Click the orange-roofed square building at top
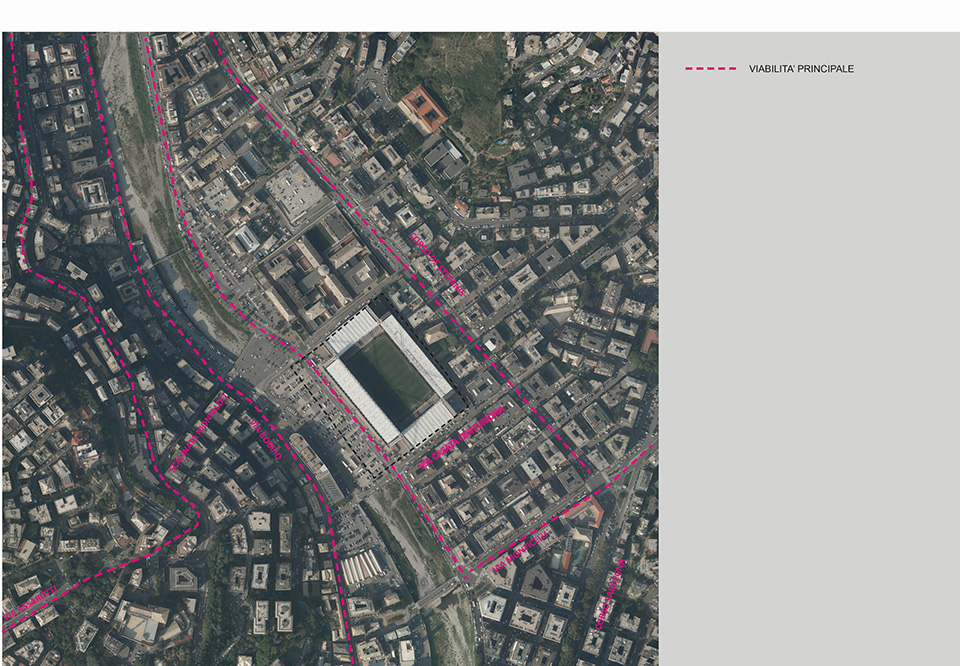Screen dimensions: 960x666 pos(423,108)
